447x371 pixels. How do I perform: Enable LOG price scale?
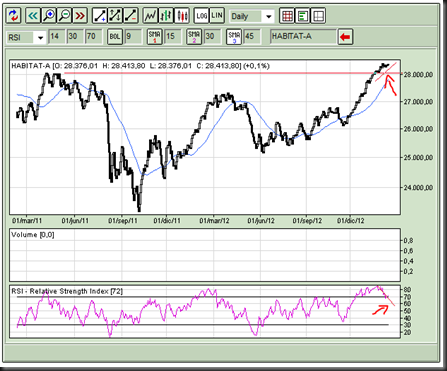click(x=201, y=16)
